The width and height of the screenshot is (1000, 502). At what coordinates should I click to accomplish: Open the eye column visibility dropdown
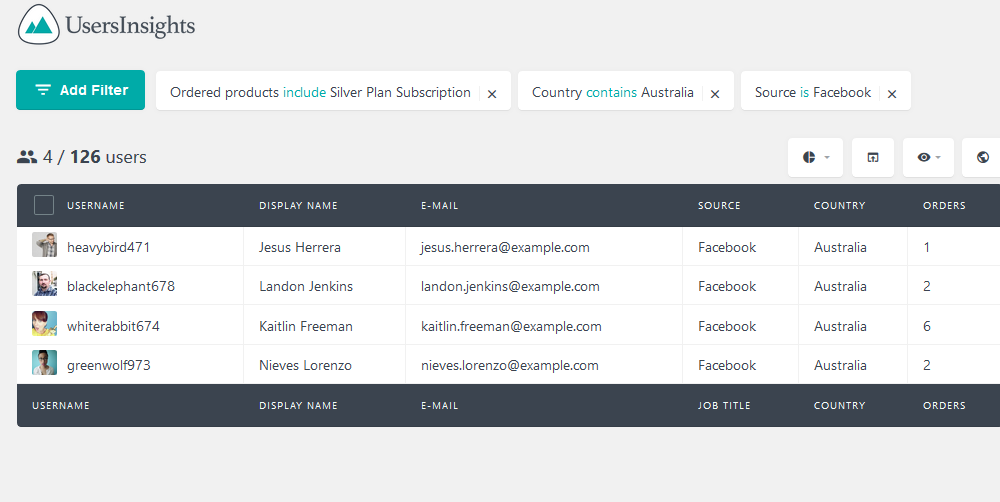[x=928, y=157]
